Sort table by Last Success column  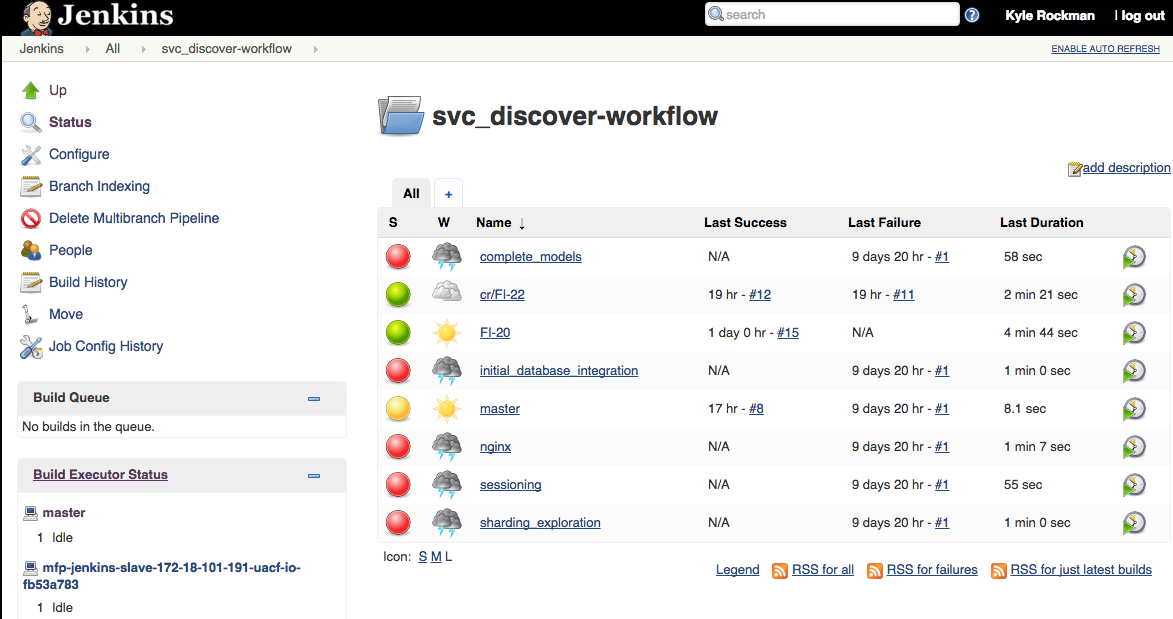[745, 223]
